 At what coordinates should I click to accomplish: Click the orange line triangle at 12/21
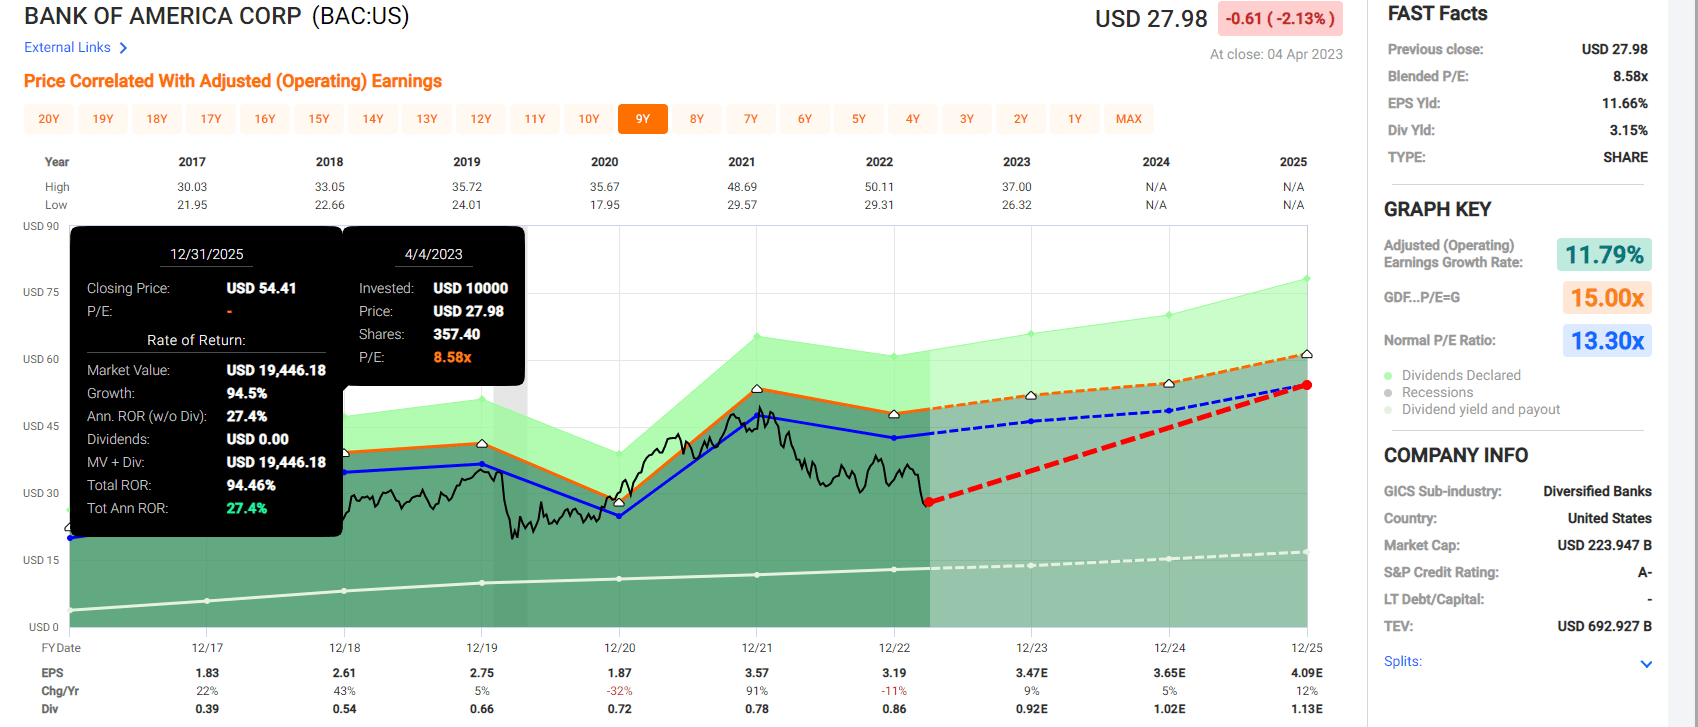757,388
